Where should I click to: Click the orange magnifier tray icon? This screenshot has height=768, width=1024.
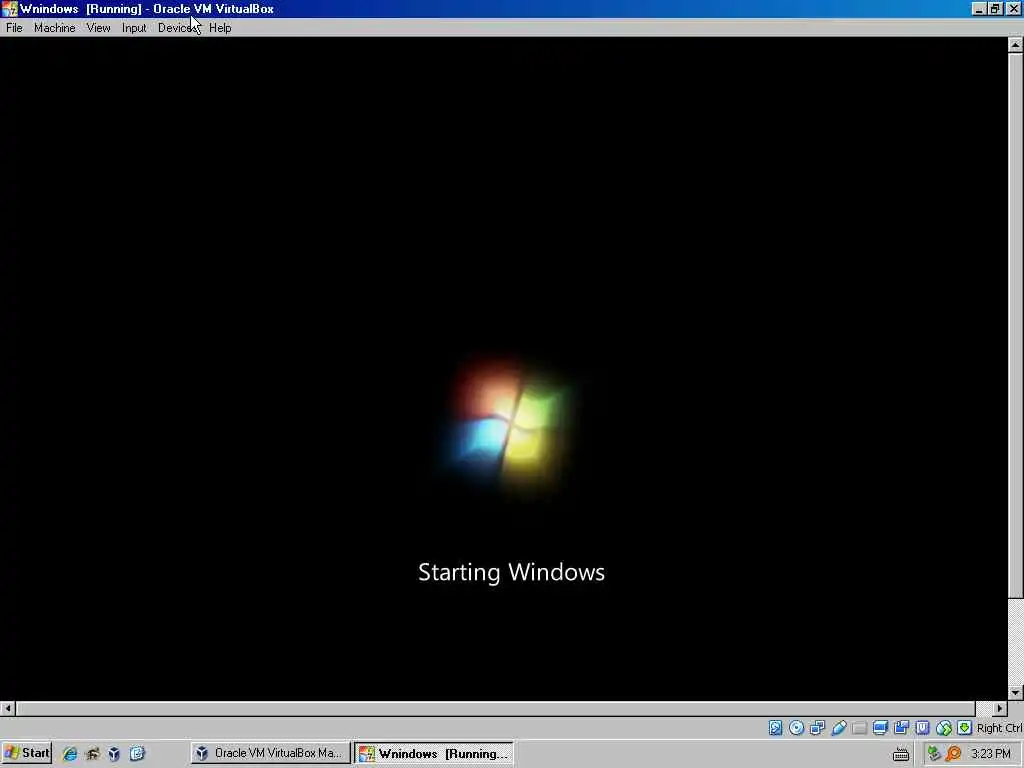[953, 754]
